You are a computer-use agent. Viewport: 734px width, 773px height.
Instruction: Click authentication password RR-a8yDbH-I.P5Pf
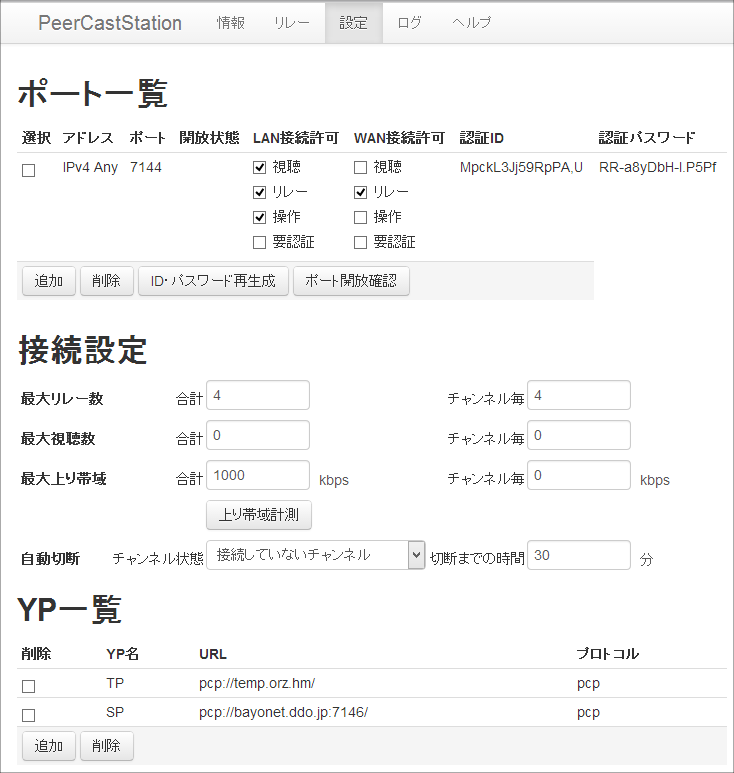click(658, 168)
